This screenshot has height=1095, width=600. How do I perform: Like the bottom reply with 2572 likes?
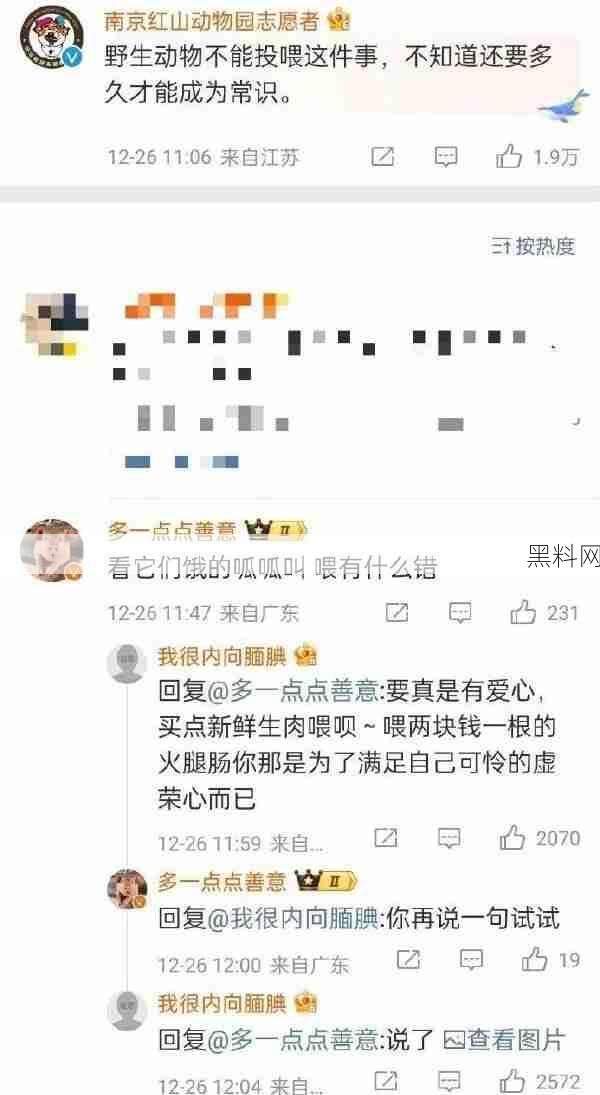click(x=540, y=1082)
